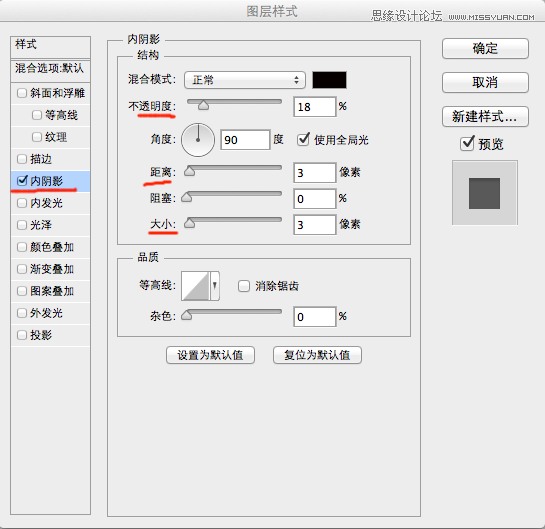Click the 杂色 slider handle
Image resolution: width=545 pixels, height=529 pixels.
pos(187,315)
